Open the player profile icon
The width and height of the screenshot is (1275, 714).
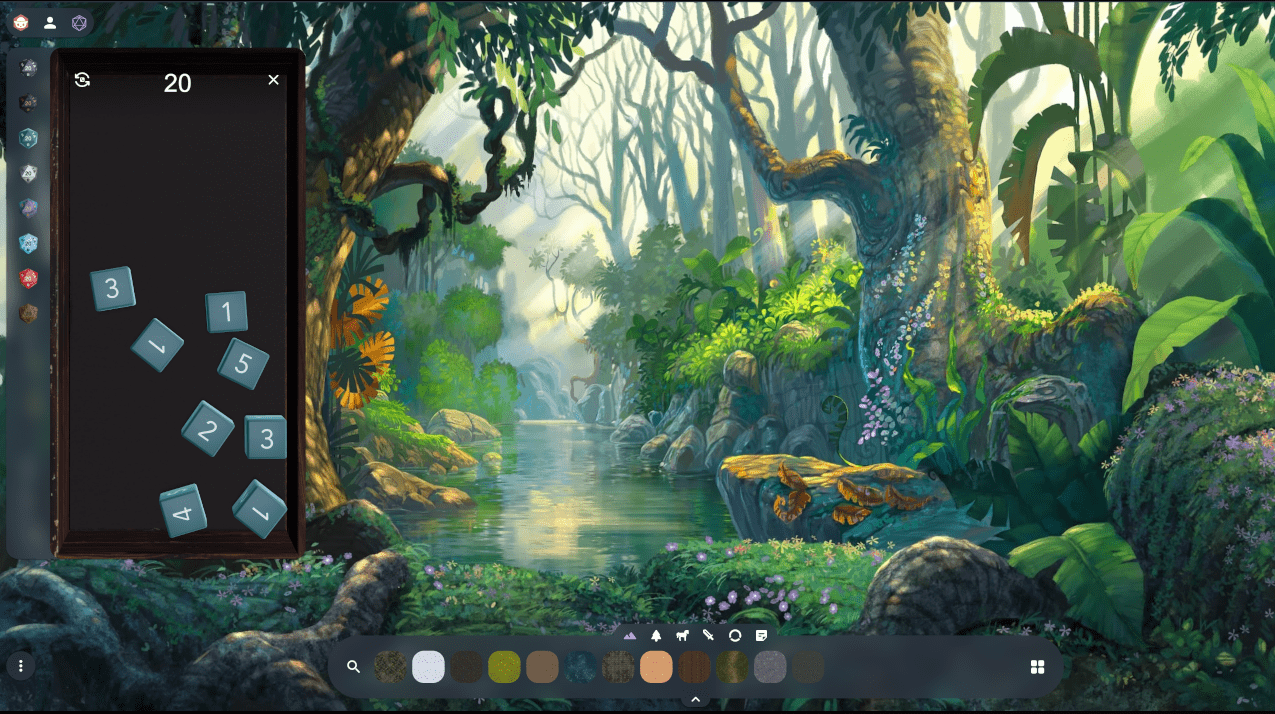[x=50, y=23]
